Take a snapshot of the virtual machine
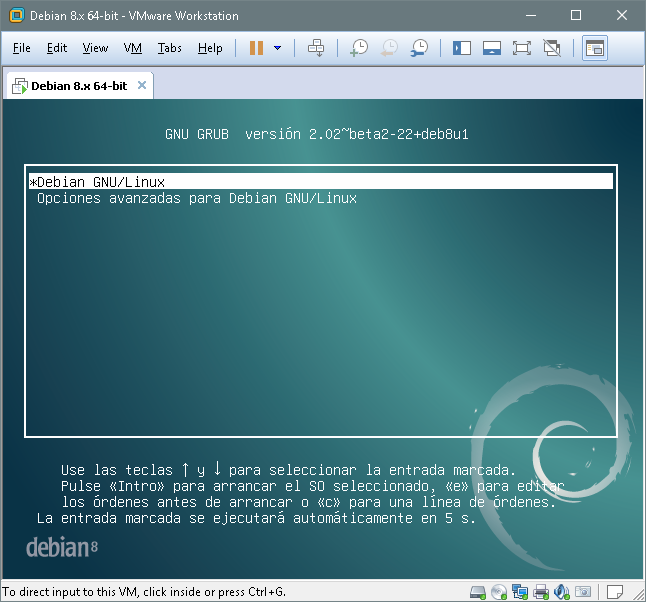Viewport: 646px width, 602px height. [x=359, y=48]
